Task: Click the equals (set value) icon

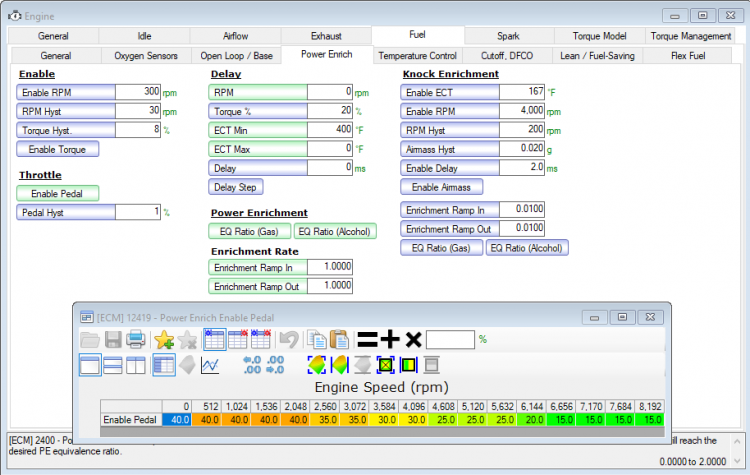Action: click(x=367, y=340)
